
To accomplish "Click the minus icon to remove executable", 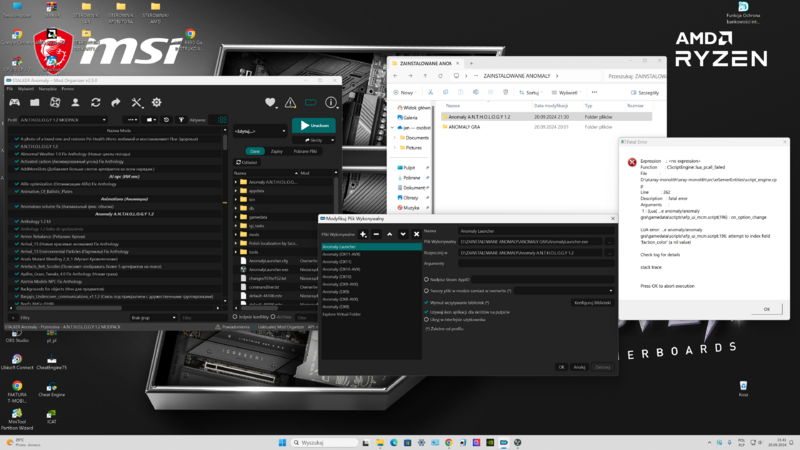I will (x=376, y=234).
